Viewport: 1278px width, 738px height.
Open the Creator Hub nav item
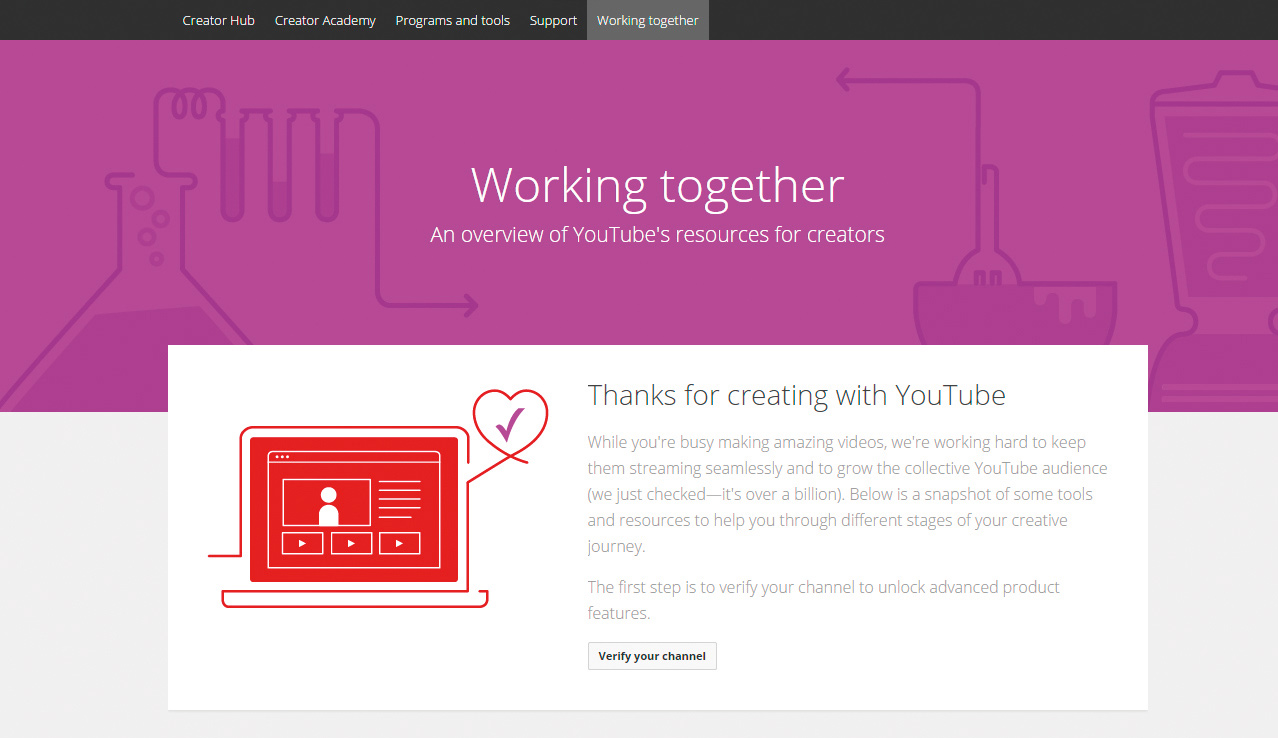[218, 20]
